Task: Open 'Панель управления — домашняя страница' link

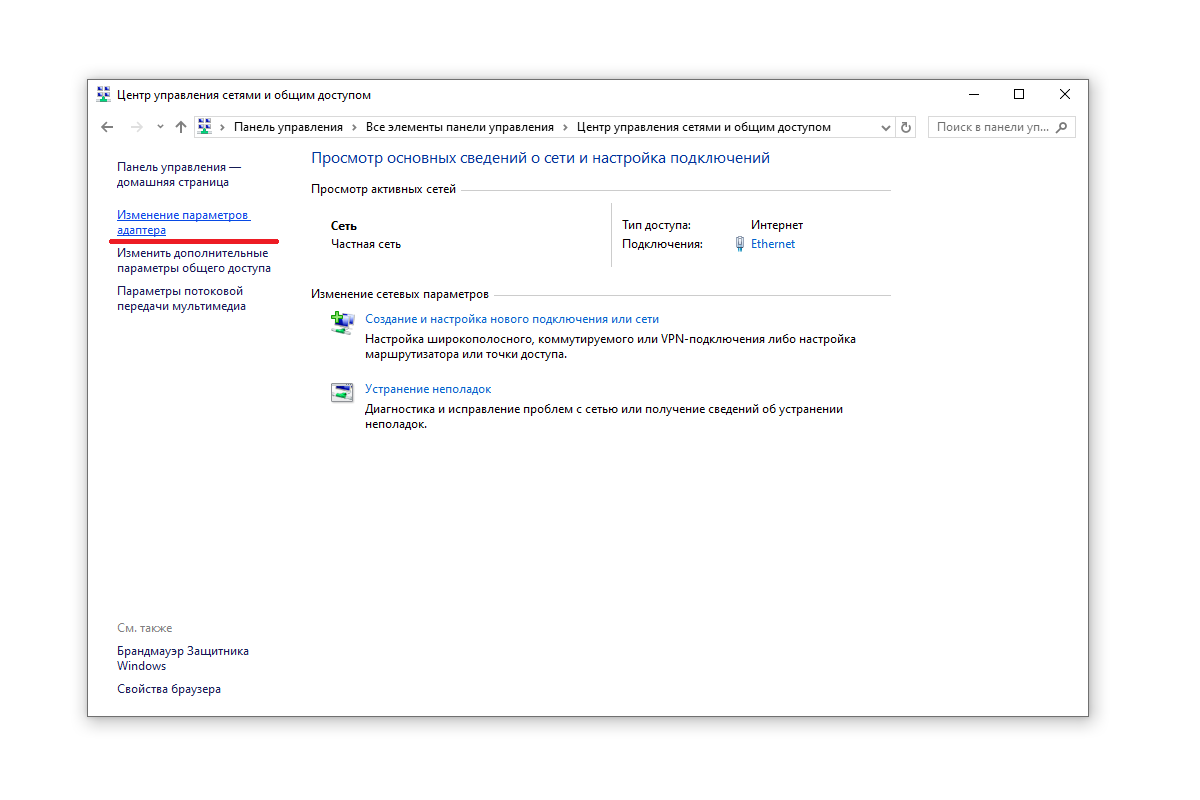Action: point(179,175)
